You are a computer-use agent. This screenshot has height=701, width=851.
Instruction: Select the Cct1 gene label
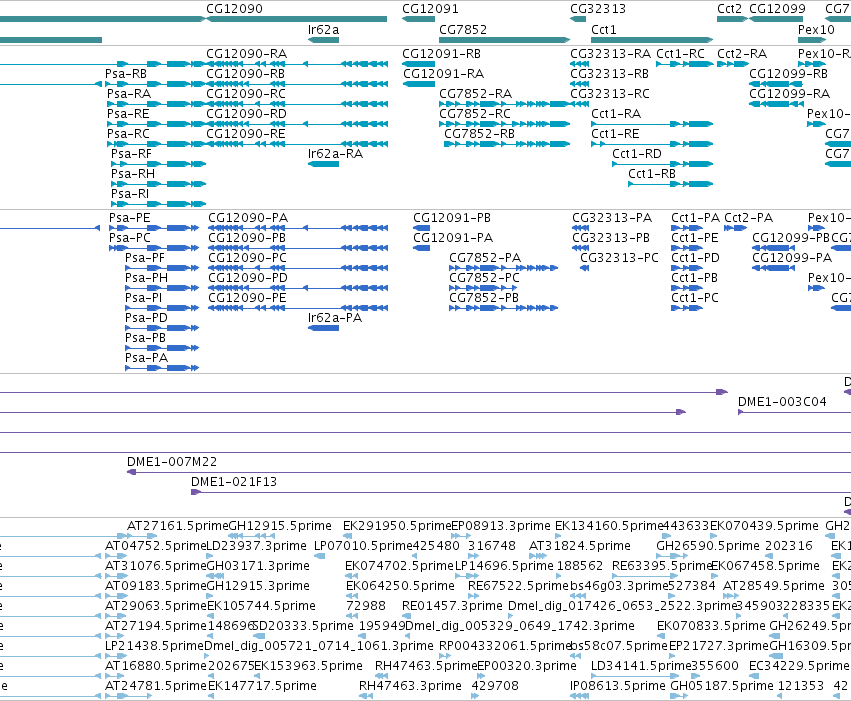coord(604,30)
